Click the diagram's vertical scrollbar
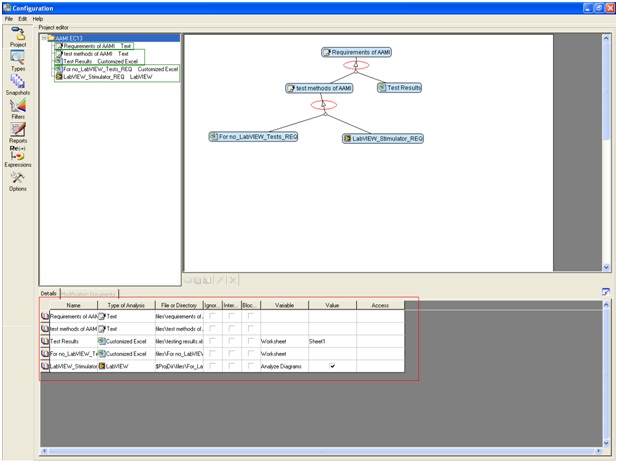The width and height of the screenshot is (618, 463). click(605, 150)
